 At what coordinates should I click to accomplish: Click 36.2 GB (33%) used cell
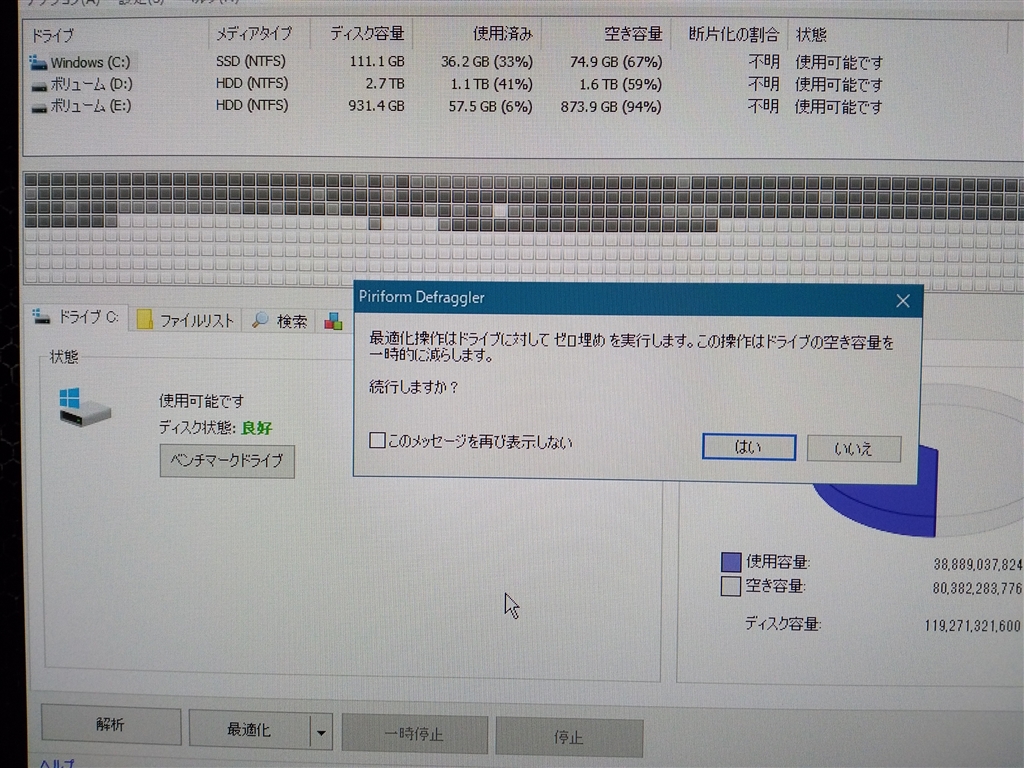point(487,62)
